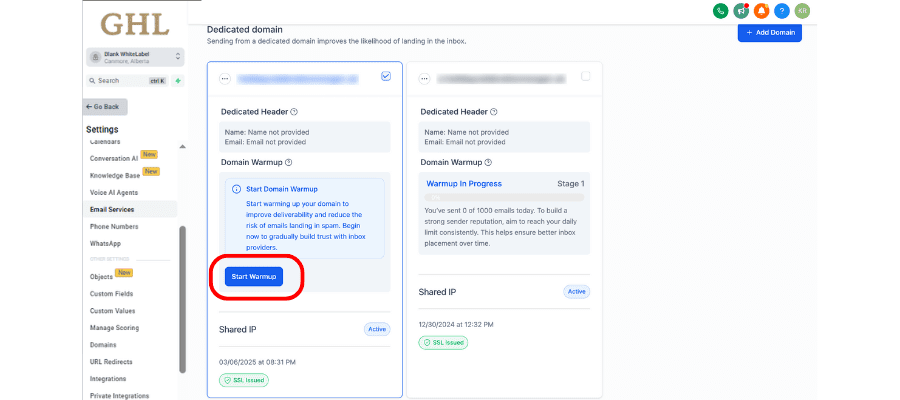Click the warmup progress bar
Viewport: 900px width, 400px height.
[x=505, y=197]
